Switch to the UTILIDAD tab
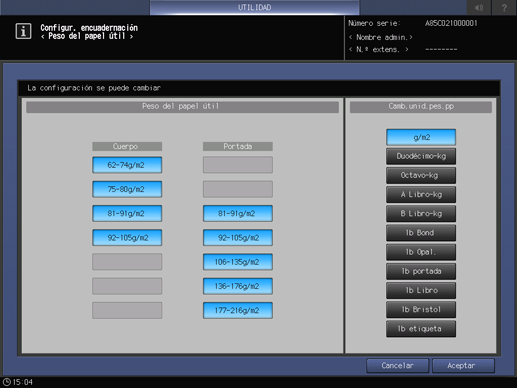 pos(255,7)
